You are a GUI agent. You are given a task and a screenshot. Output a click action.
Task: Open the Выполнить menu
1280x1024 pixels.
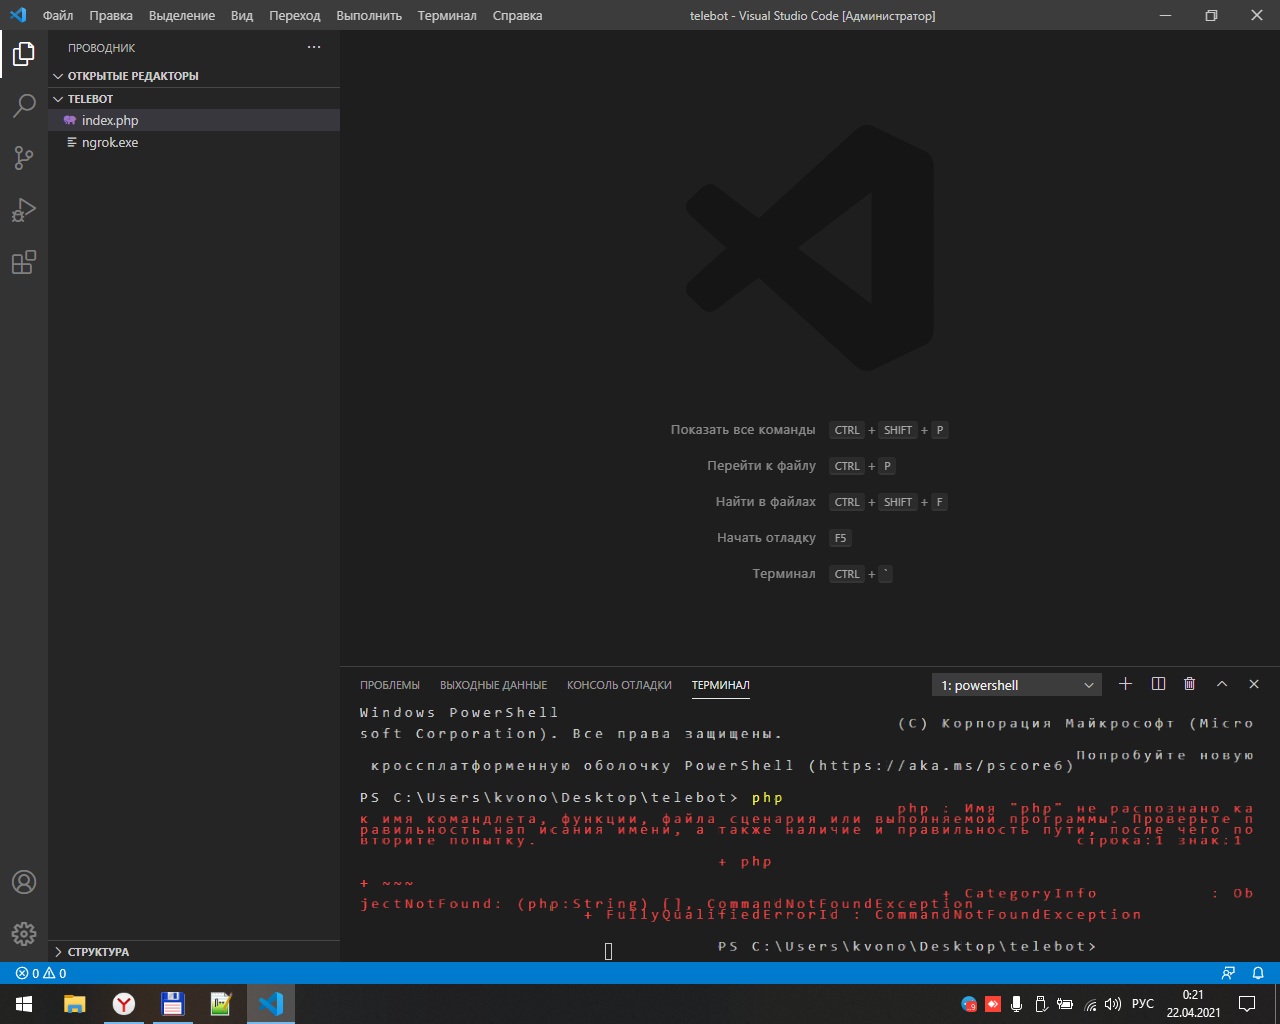(x=369, y=15)
